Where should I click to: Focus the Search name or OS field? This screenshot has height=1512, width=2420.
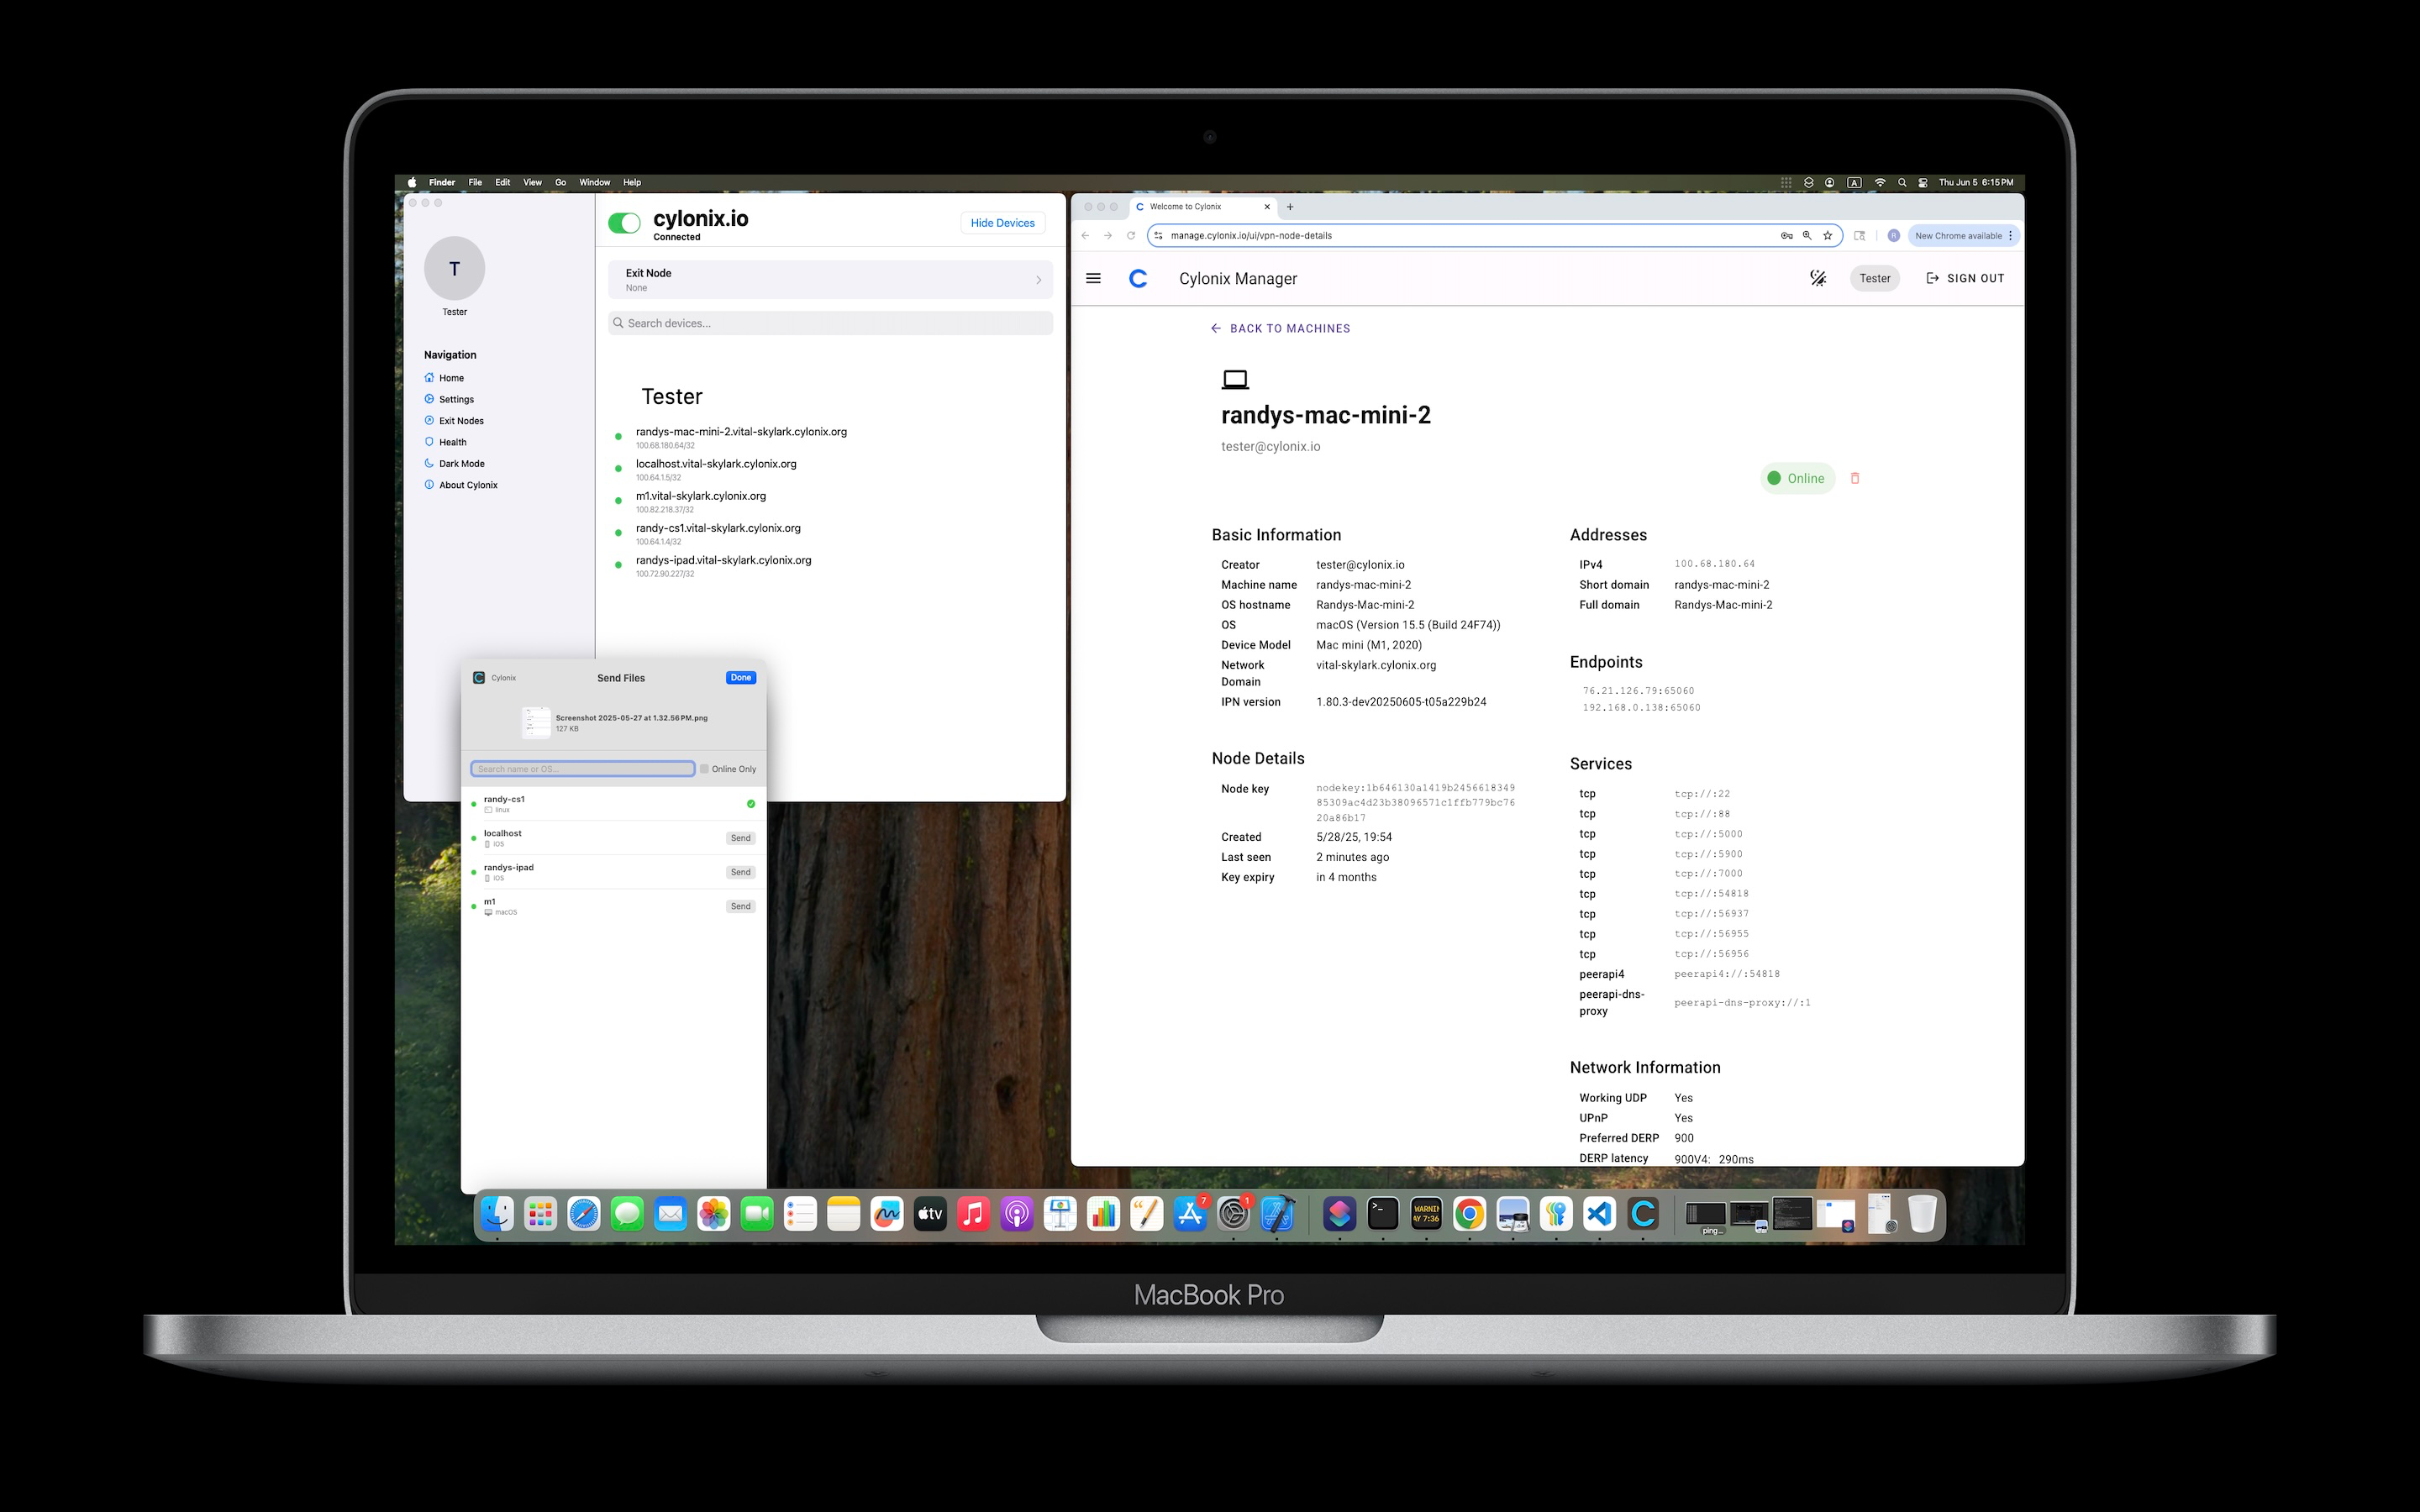click(x=582, y=769)
